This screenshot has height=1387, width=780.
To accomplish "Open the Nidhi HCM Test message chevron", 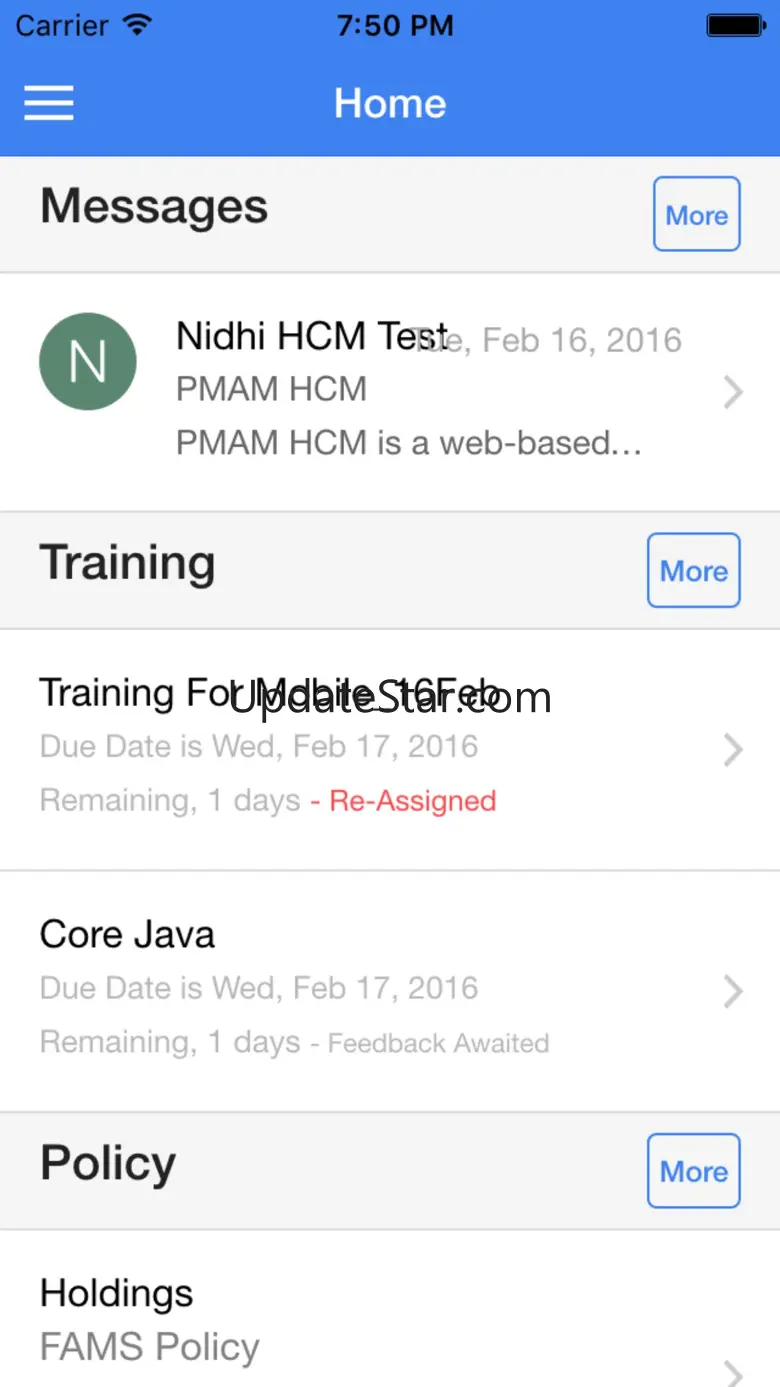I will pos(733,393).
